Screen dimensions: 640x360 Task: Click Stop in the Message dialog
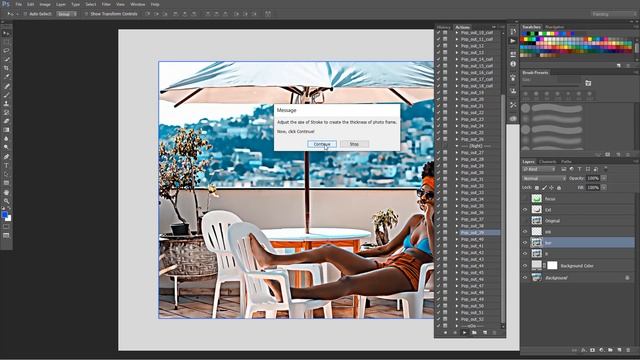[x=354, y=144]
